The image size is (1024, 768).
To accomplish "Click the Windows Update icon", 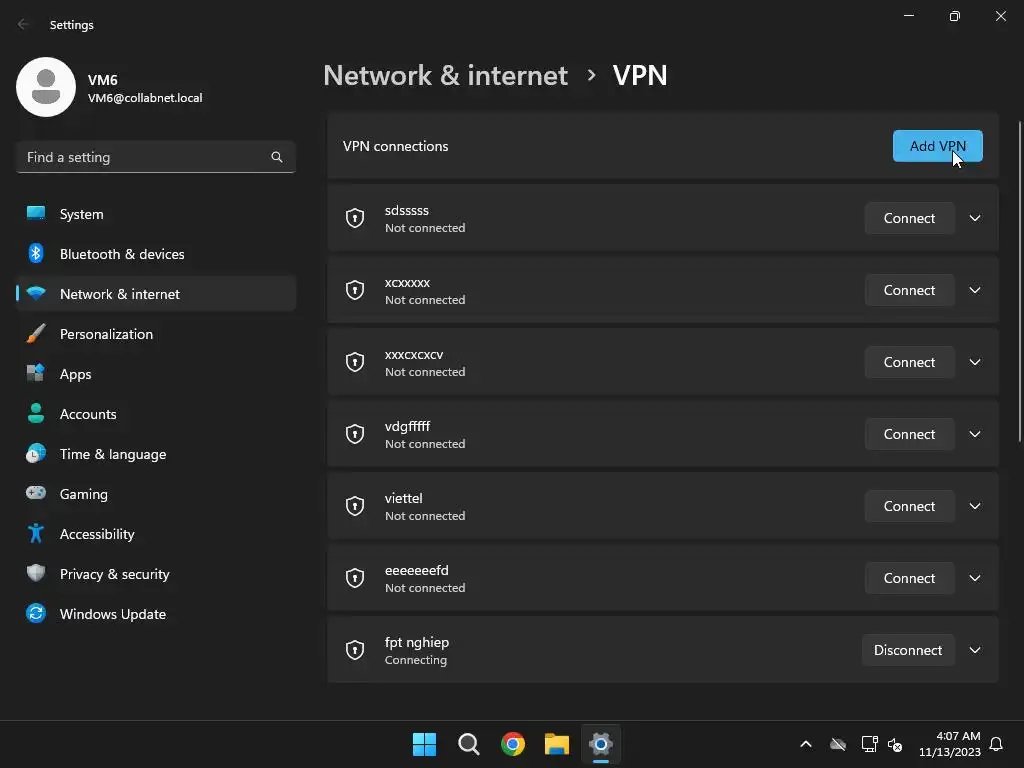I will (36, 614).
